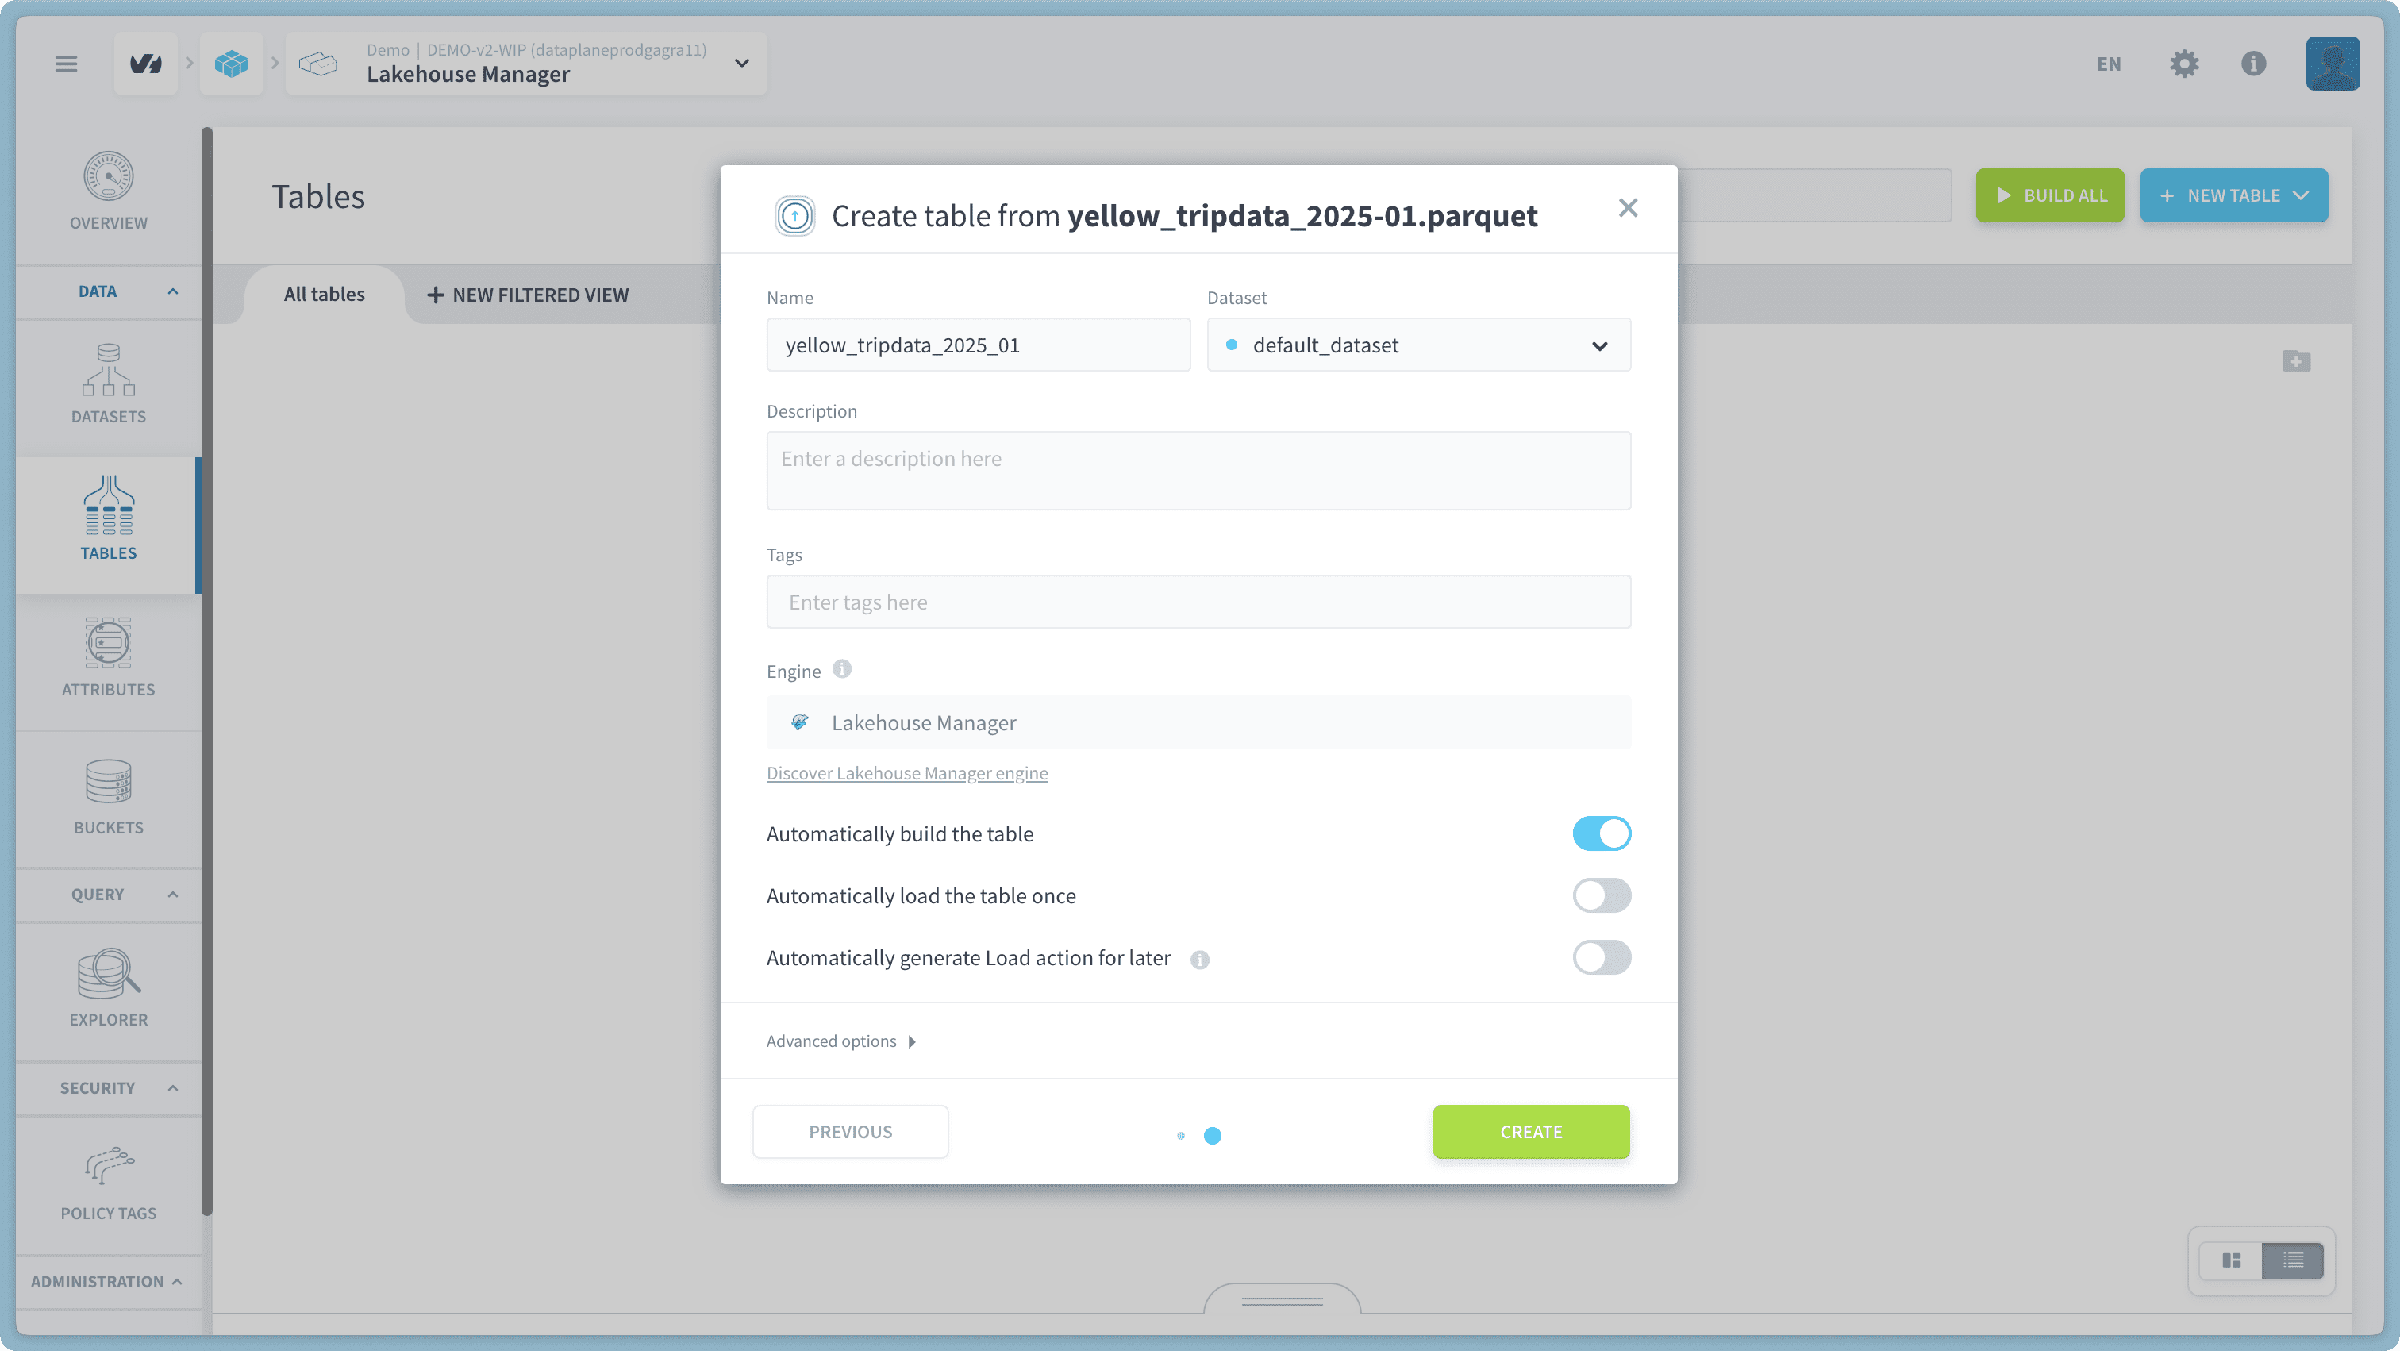Open the blue cube project icon

coord(231,64)
